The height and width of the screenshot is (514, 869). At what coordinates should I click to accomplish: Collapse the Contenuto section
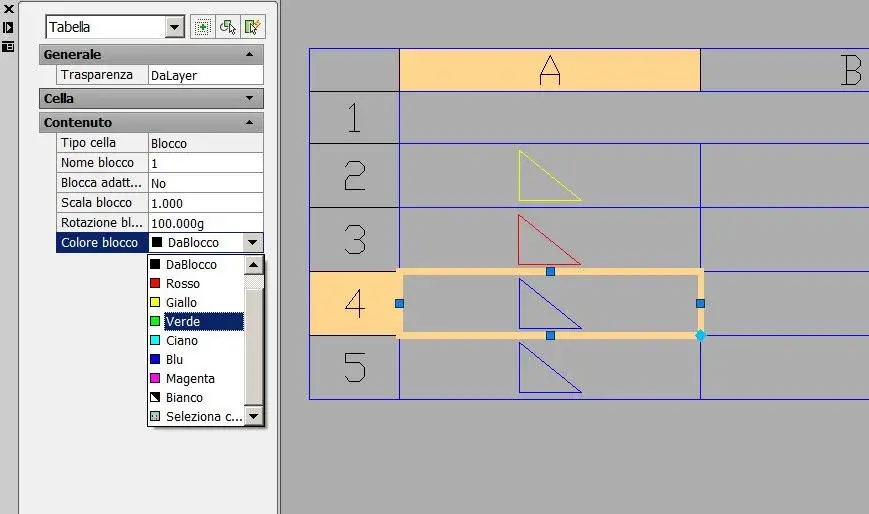point(249,123)
